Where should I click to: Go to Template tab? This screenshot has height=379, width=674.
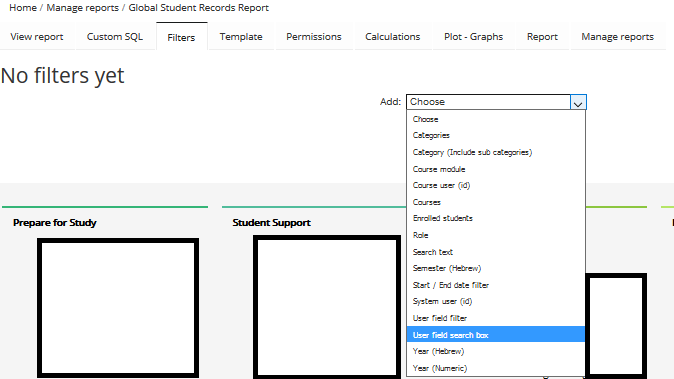click(x=241, y=37)
